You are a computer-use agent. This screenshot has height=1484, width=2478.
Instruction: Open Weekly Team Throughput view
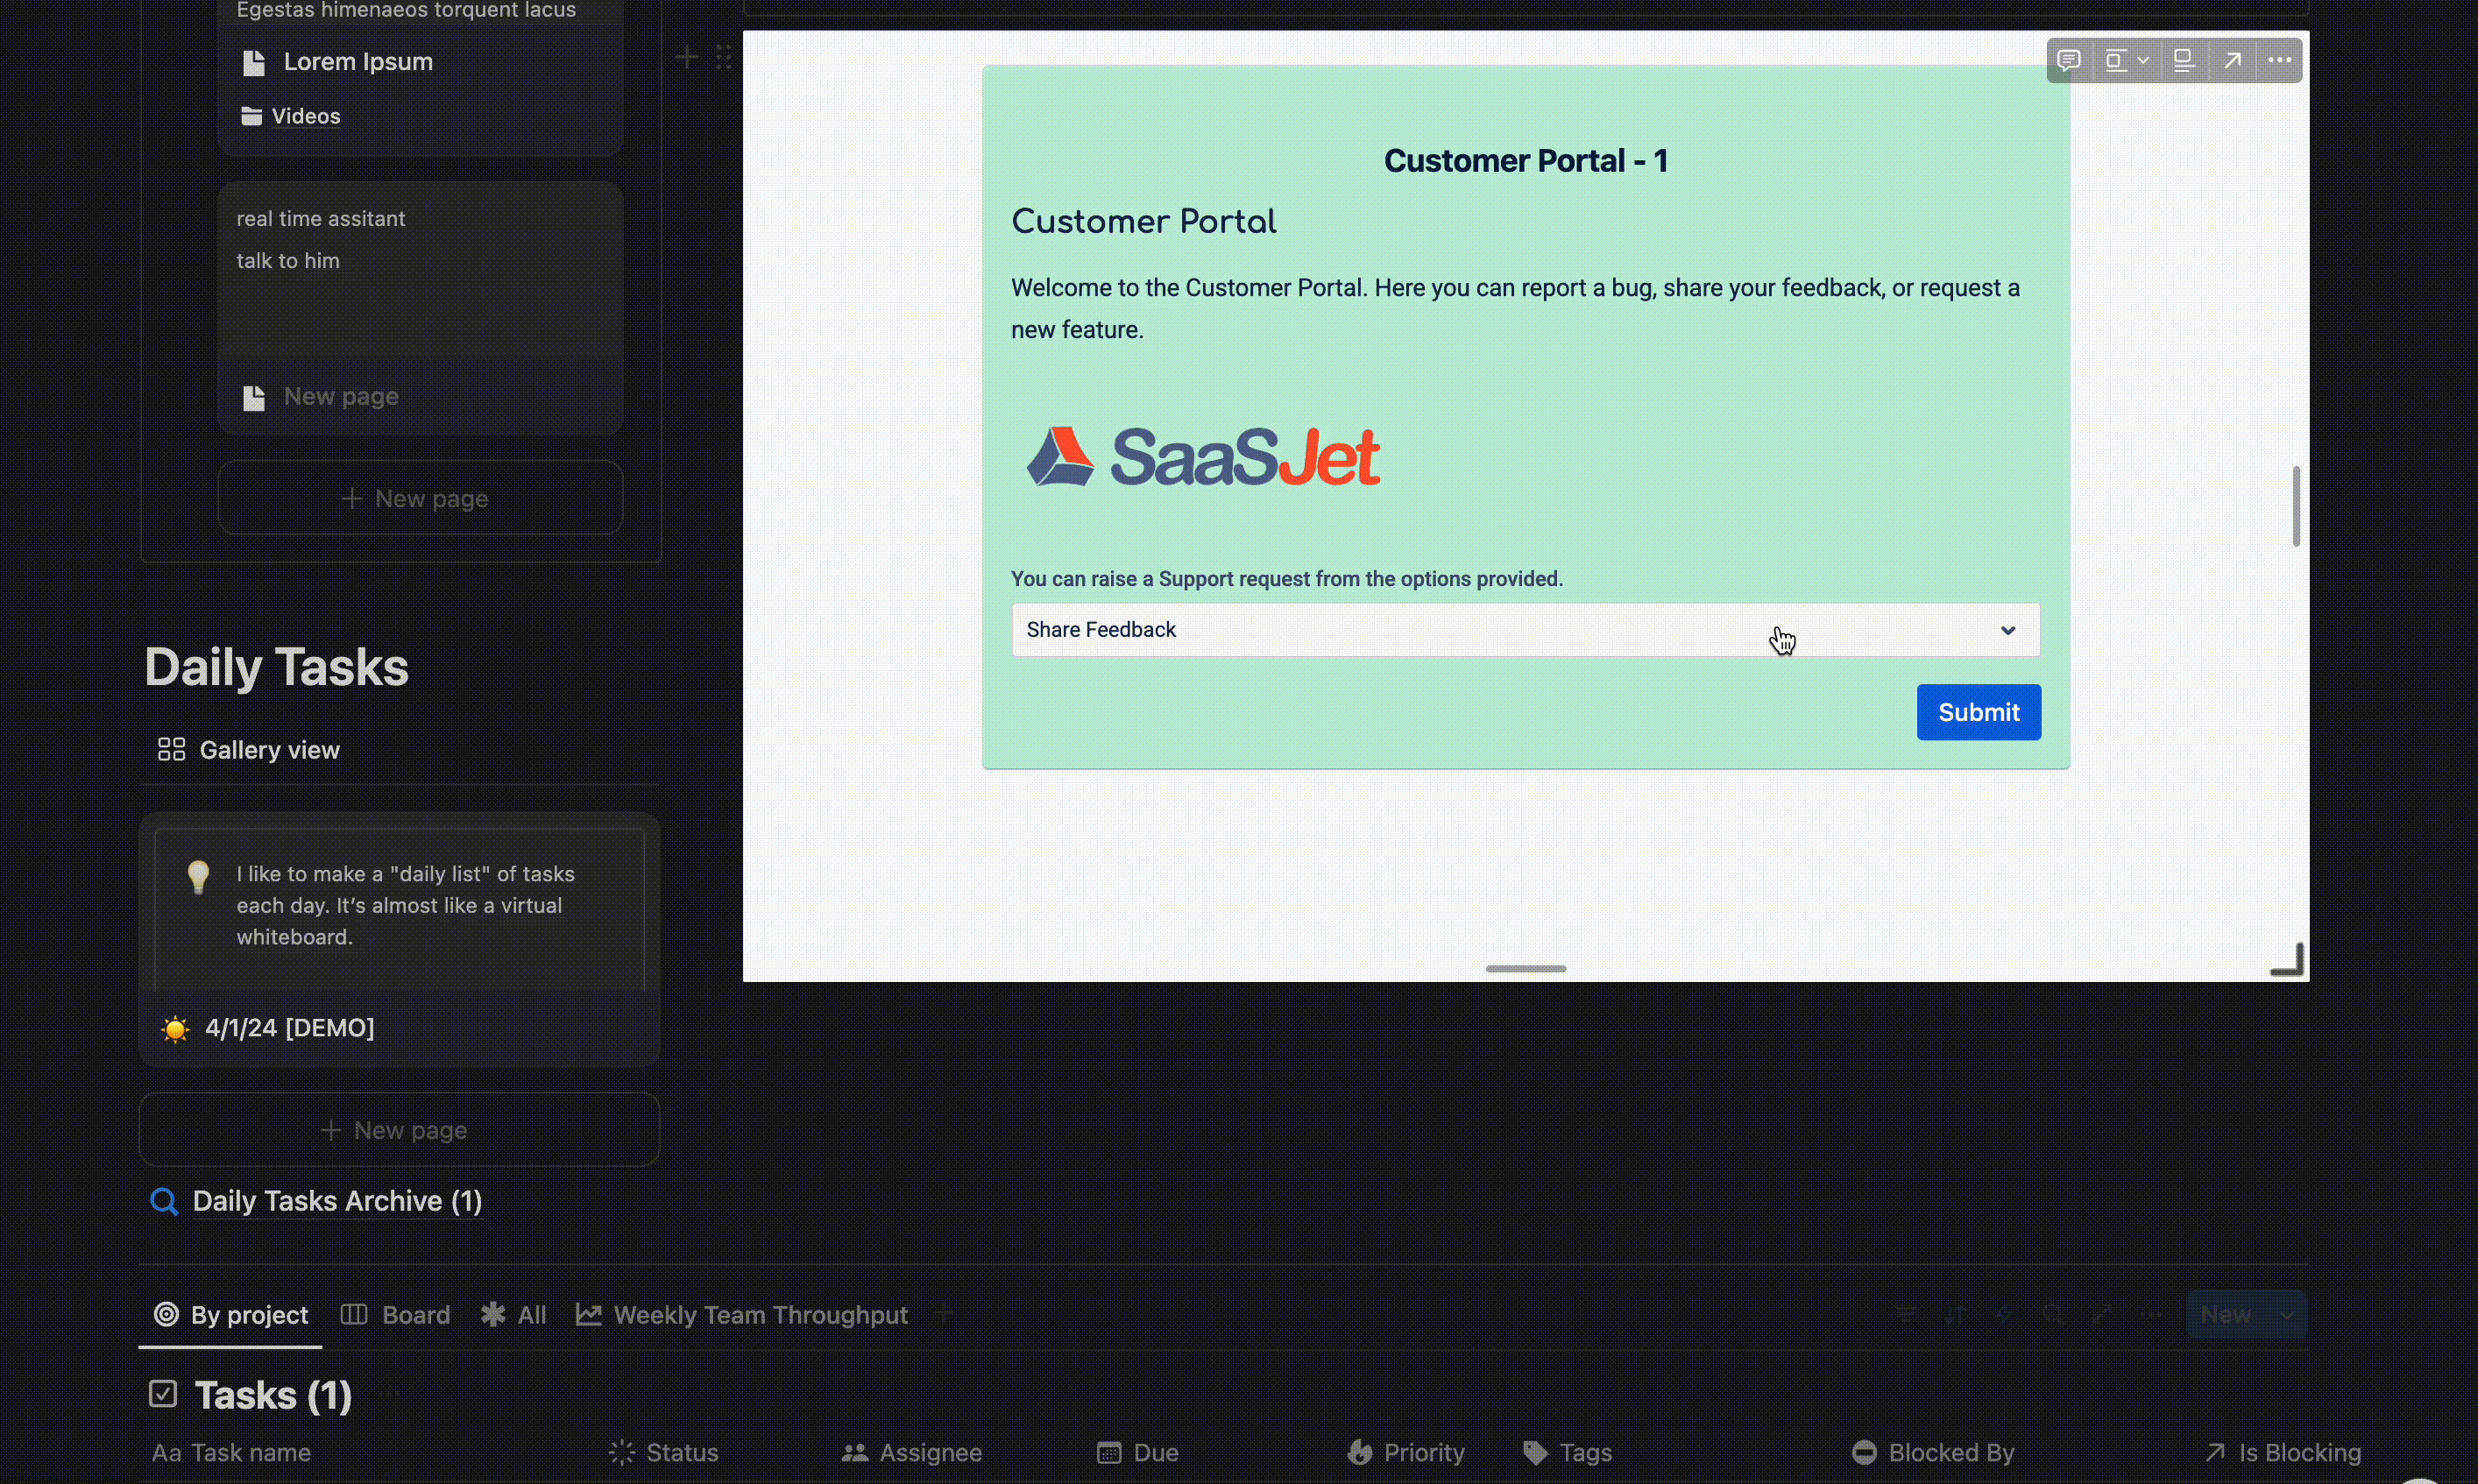(x=741, y=1315)
